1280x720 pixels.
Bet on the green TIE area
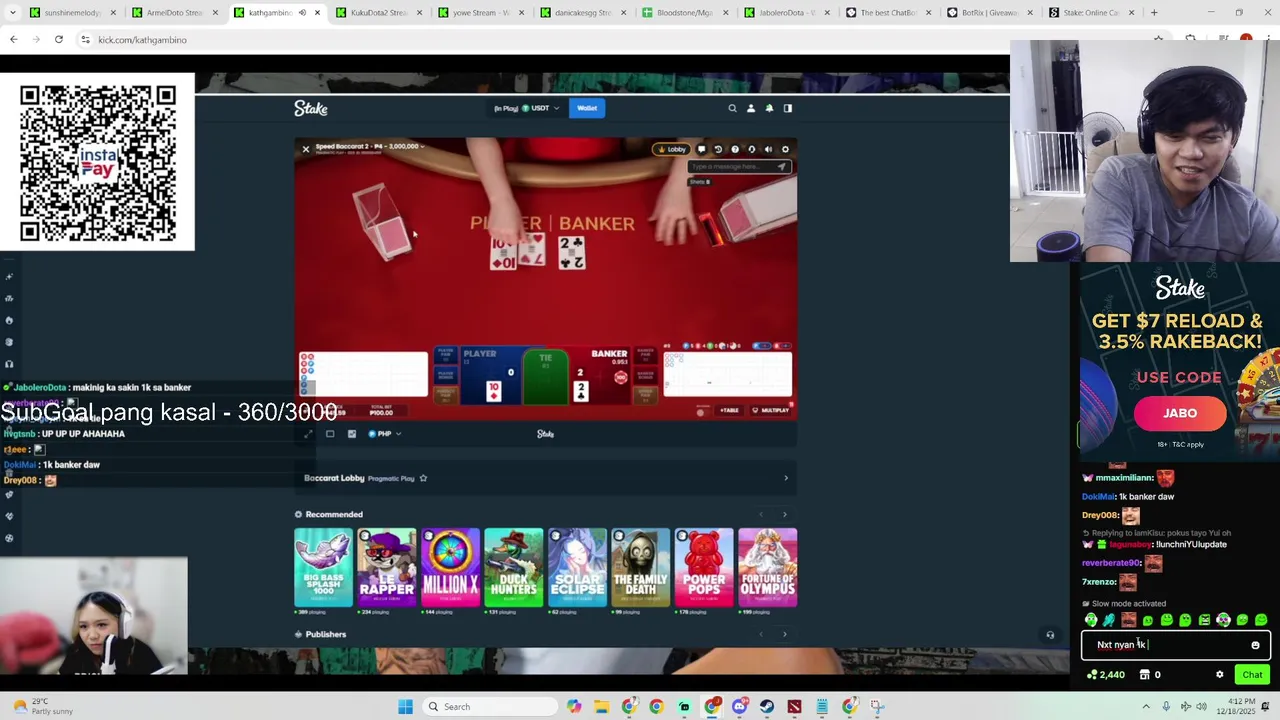click(x=545, y=377)
